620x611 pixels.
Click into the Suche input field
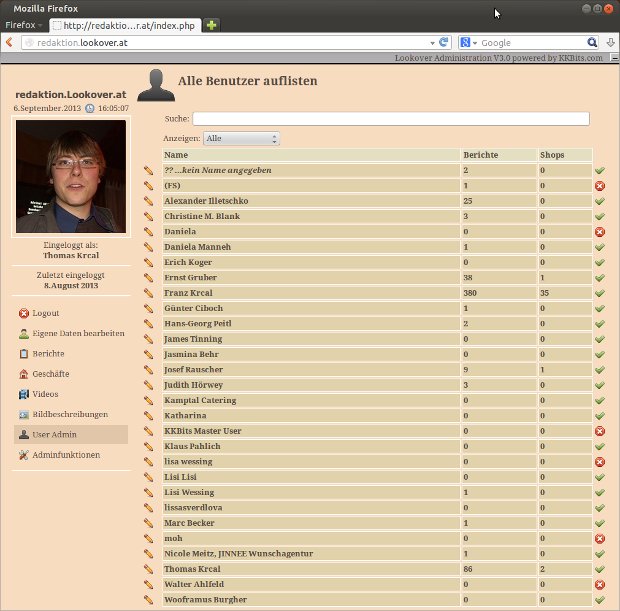pyautogui.click(x=391, y=119)
